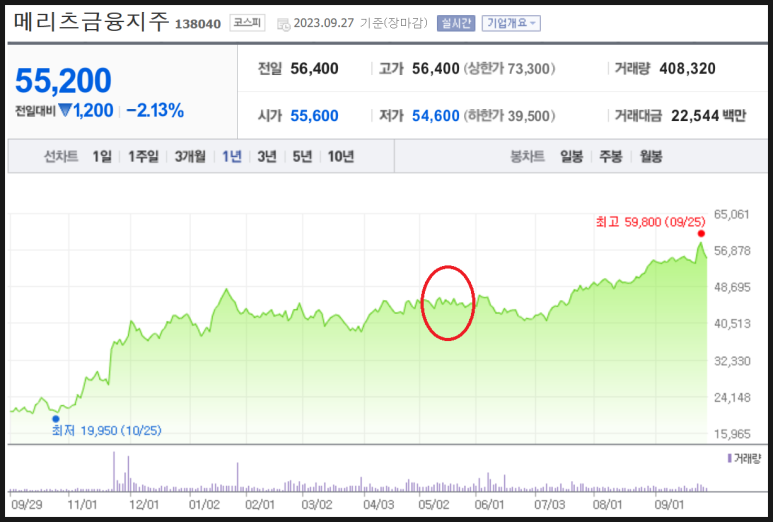773x522 pixels.
Task: Click the 48,695 y-axis label
Action: (732, 287)
